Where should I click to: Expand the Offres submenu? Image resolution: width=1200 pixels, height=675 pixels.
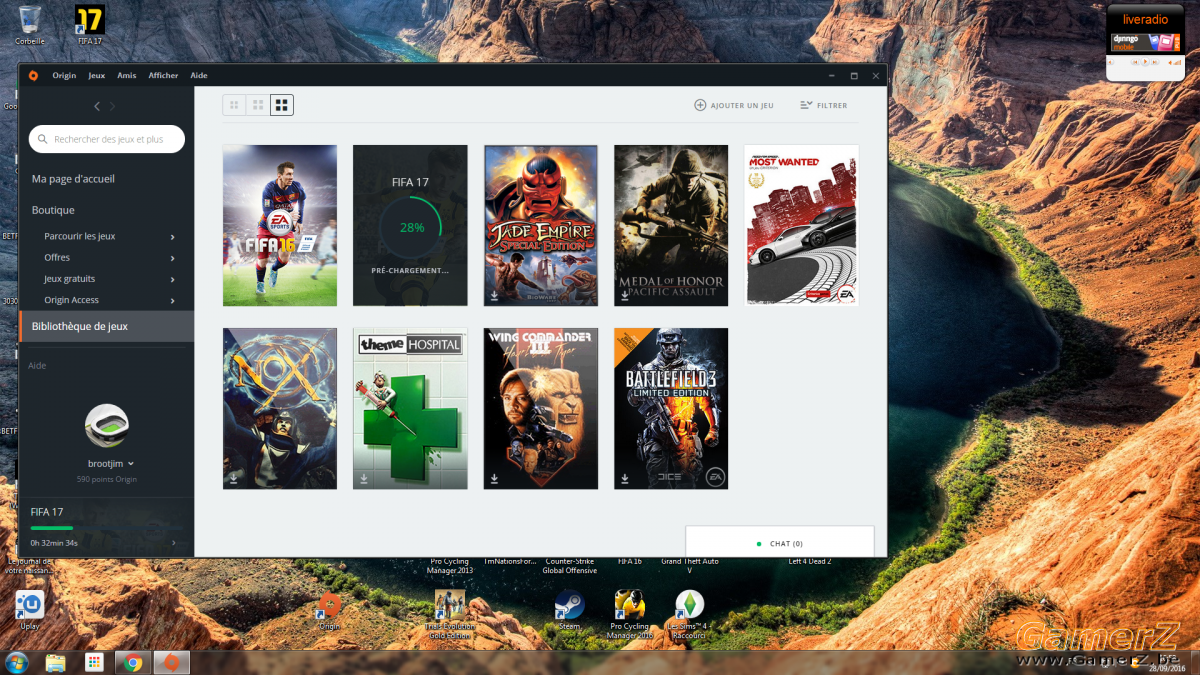173,258
